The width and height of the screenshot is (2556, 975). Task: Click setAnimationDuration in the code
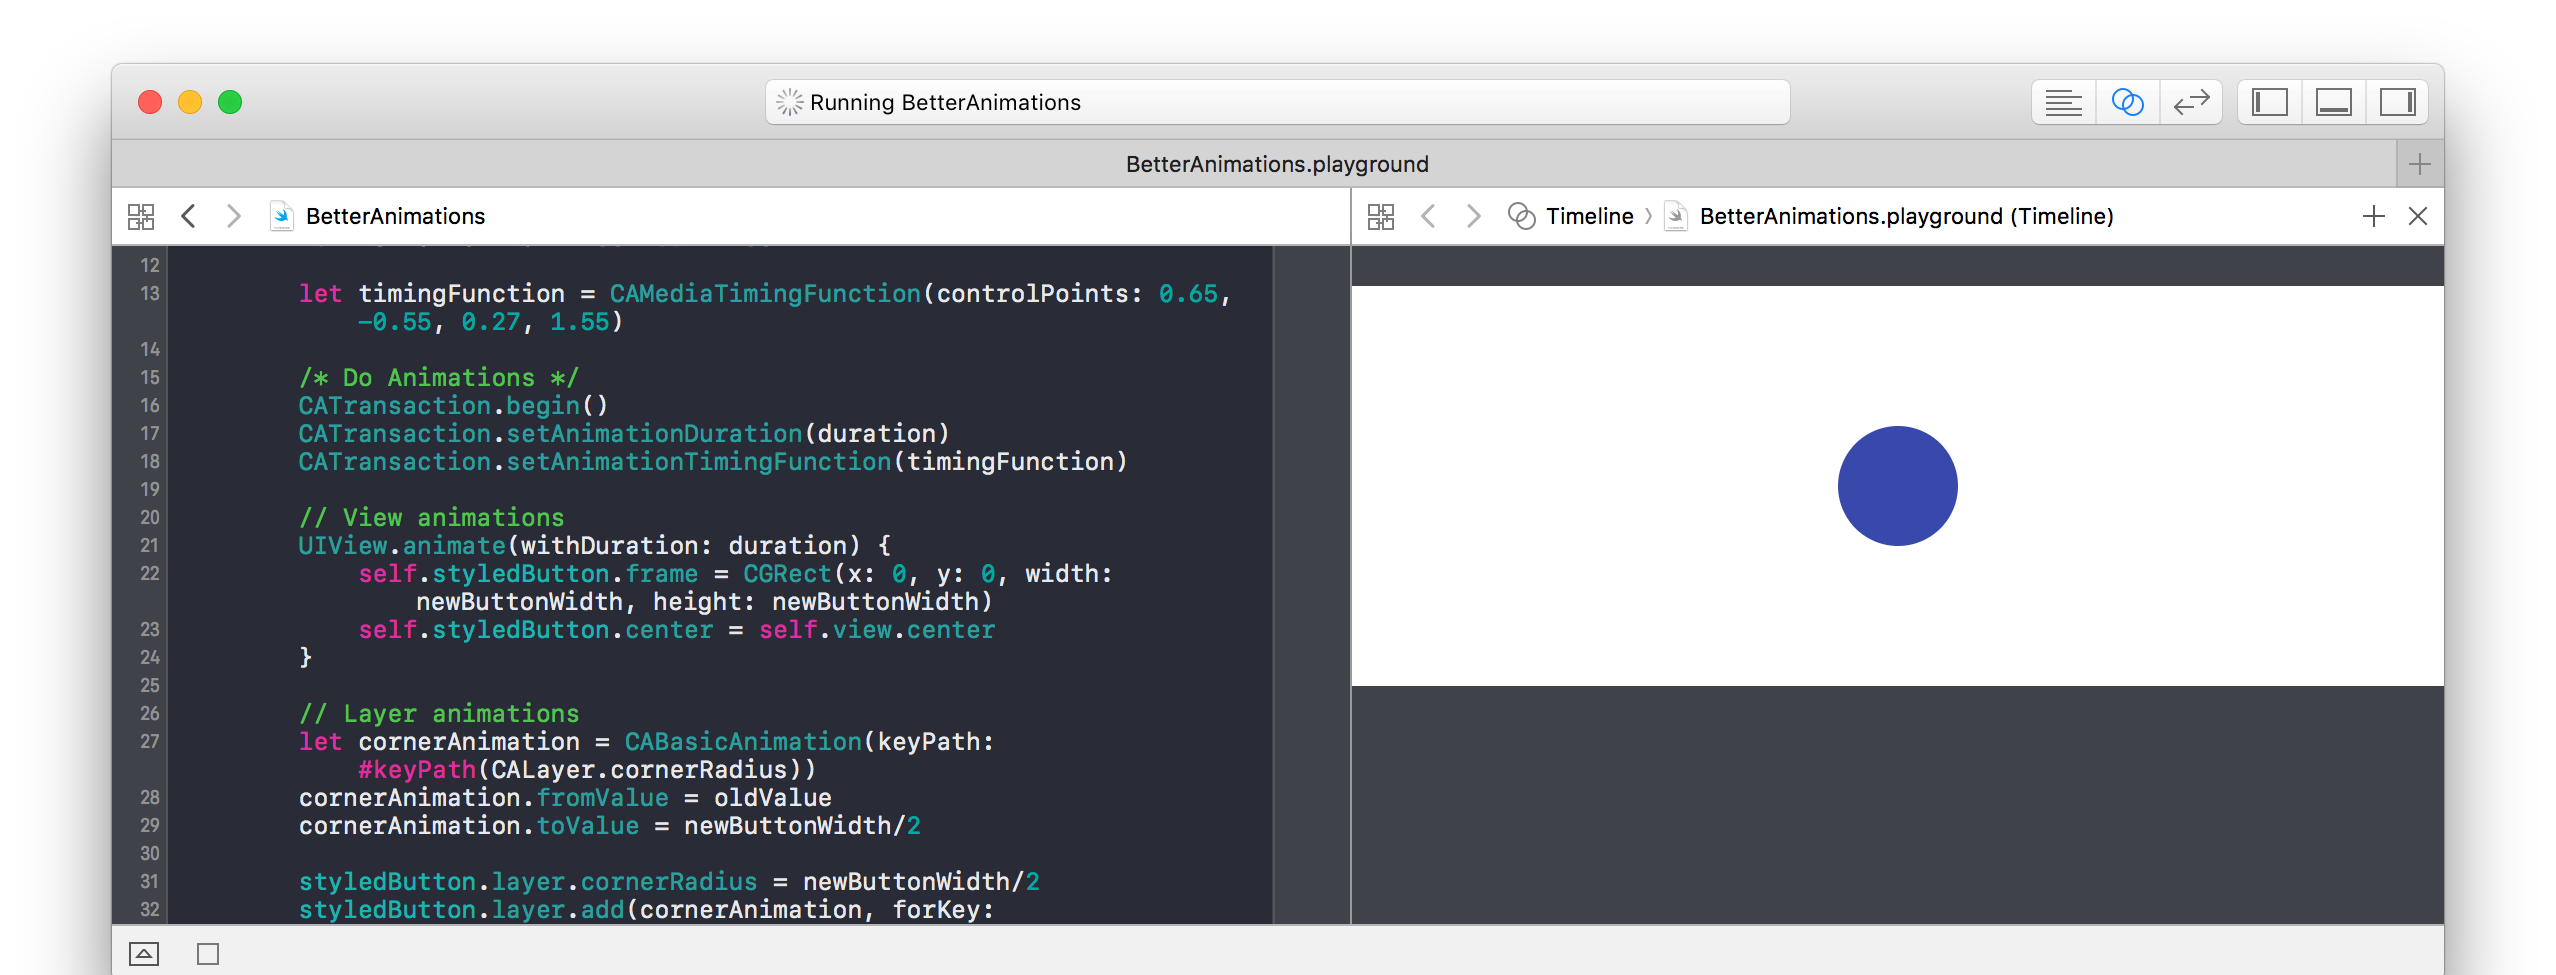pyautogui.click(x=654, y=434)
